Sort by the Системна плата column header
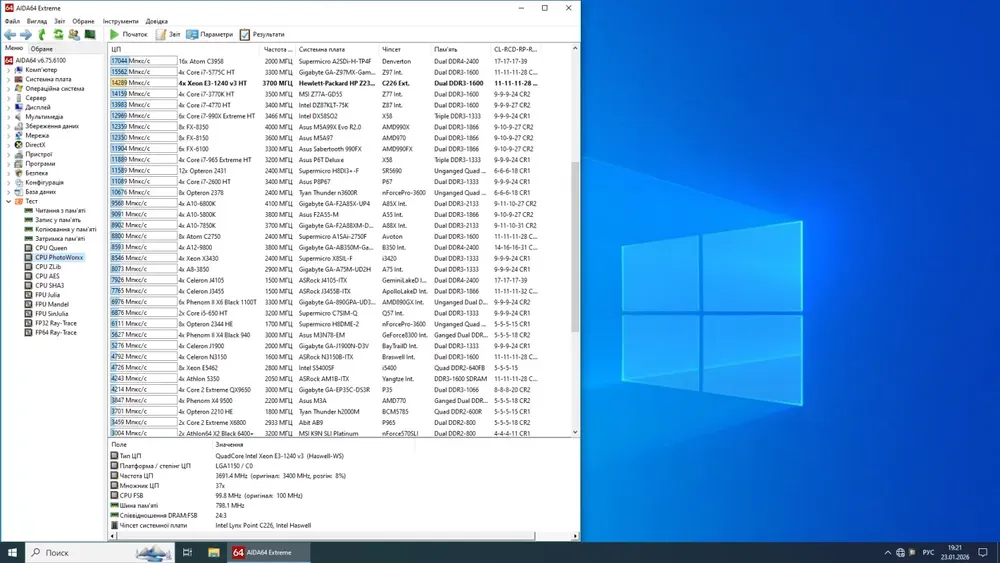The height and width of the screenshot is (563, 1000). pos(321,48)
